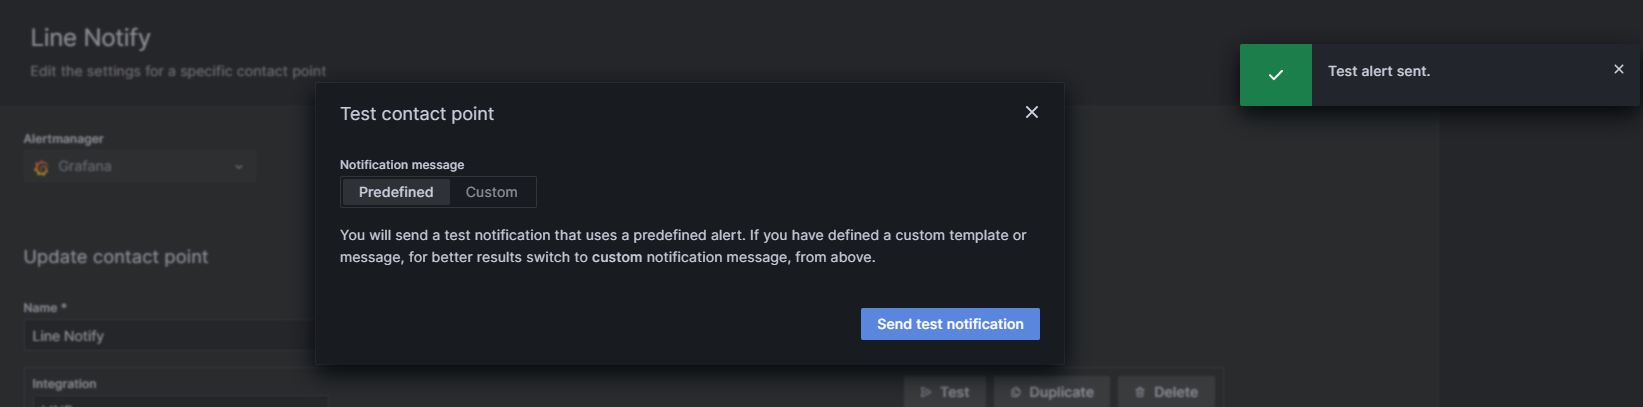Click inside the Name field Line Notify
This screenshot has height=407, width=1643.
(x=170, y=336)
